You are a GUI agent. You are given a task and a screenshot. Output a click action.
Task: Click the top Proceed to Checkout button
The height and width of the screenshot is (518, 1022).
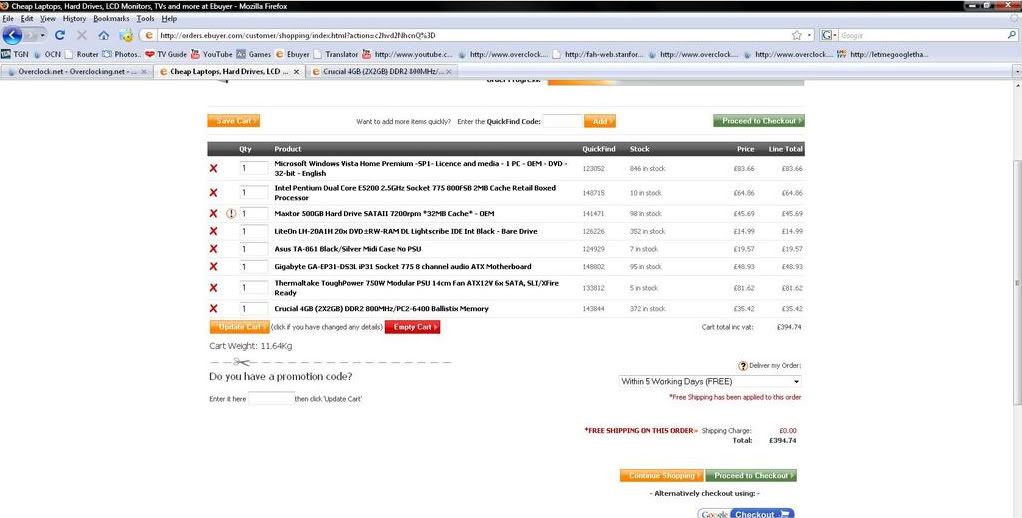(x=759, y=121)
